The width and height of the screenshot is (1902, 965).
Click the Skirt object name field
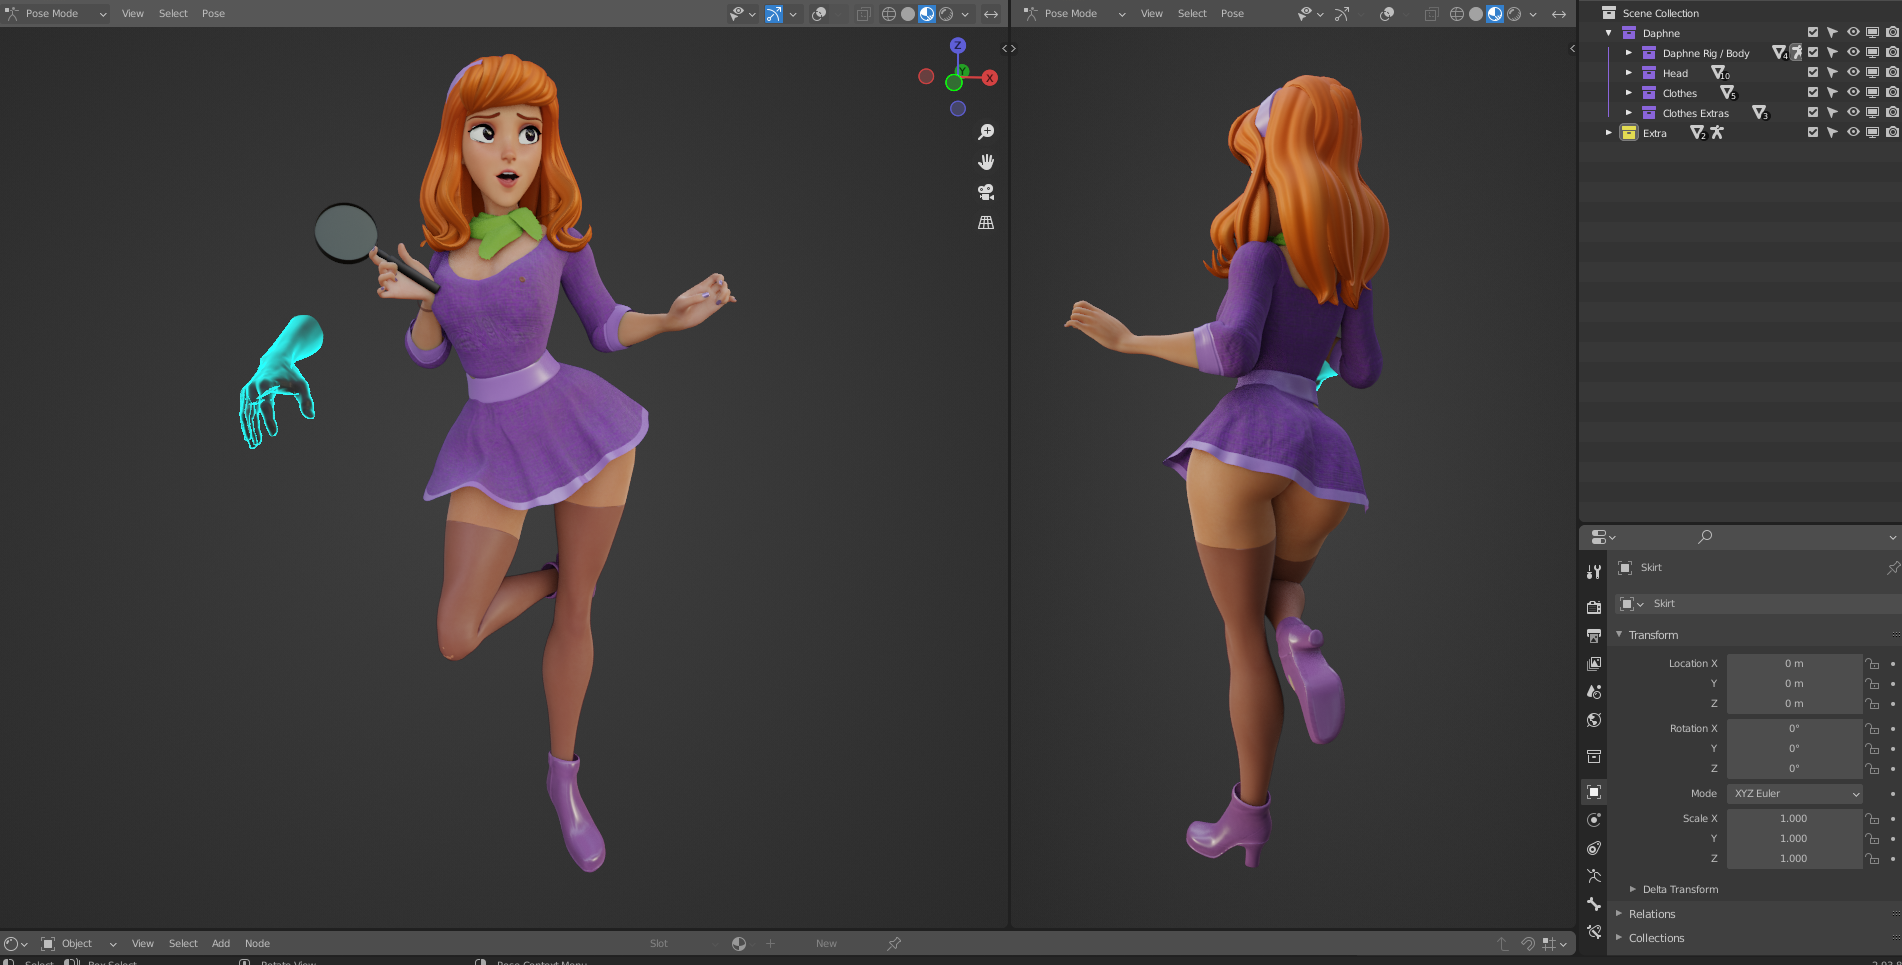click(1775, 604)
